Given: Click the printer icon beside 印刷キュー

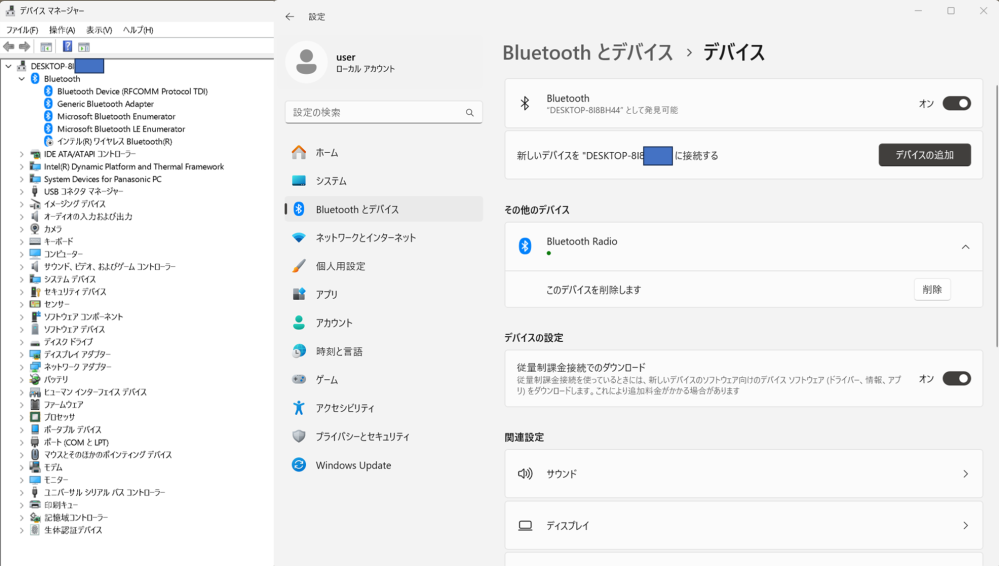Looking at the screenshot, I should (35, 504).
